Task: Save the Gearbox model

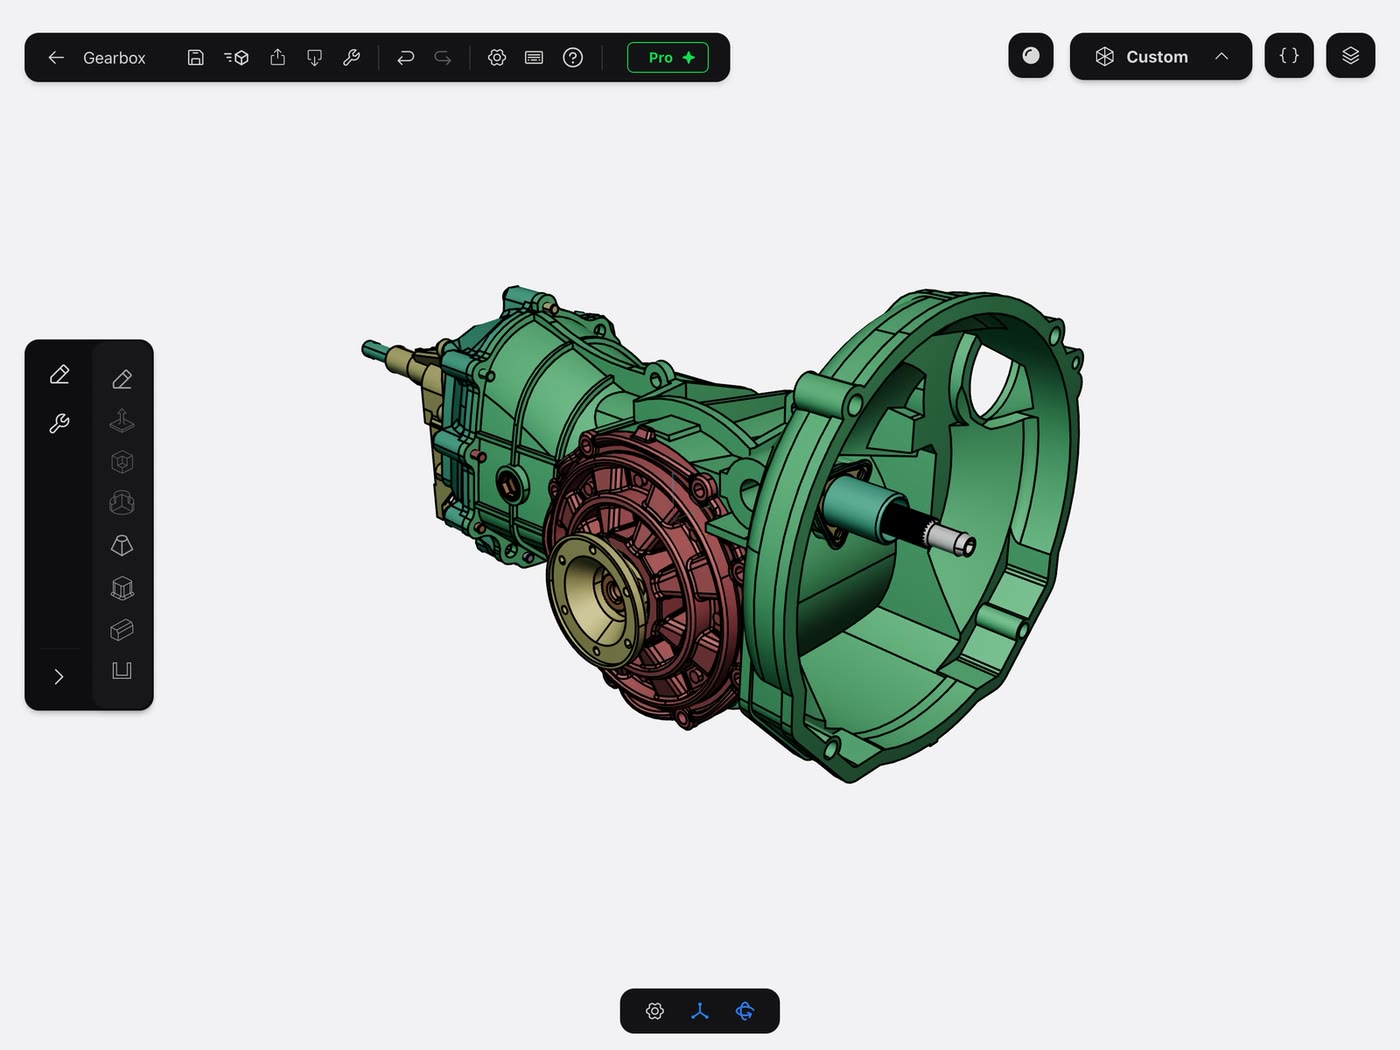Action: (196, 58)
